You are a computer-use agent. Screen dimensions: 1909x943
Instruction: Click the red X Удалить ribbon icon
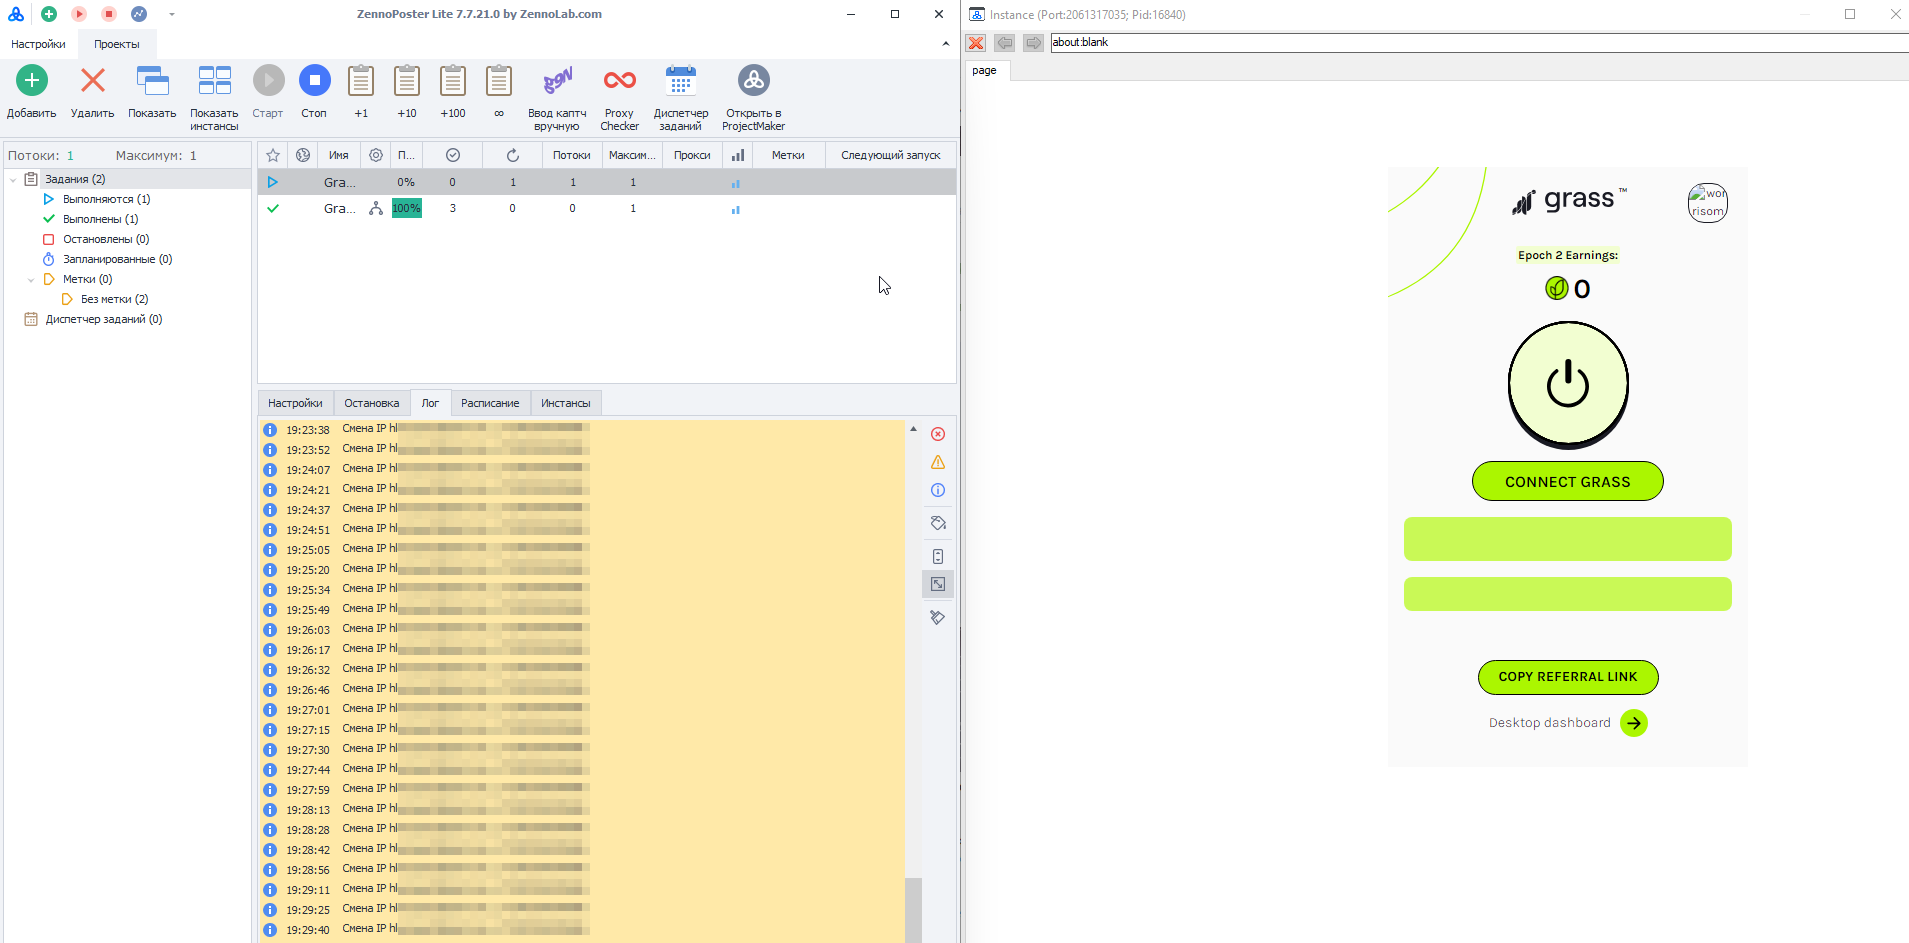tap(93, 80)
